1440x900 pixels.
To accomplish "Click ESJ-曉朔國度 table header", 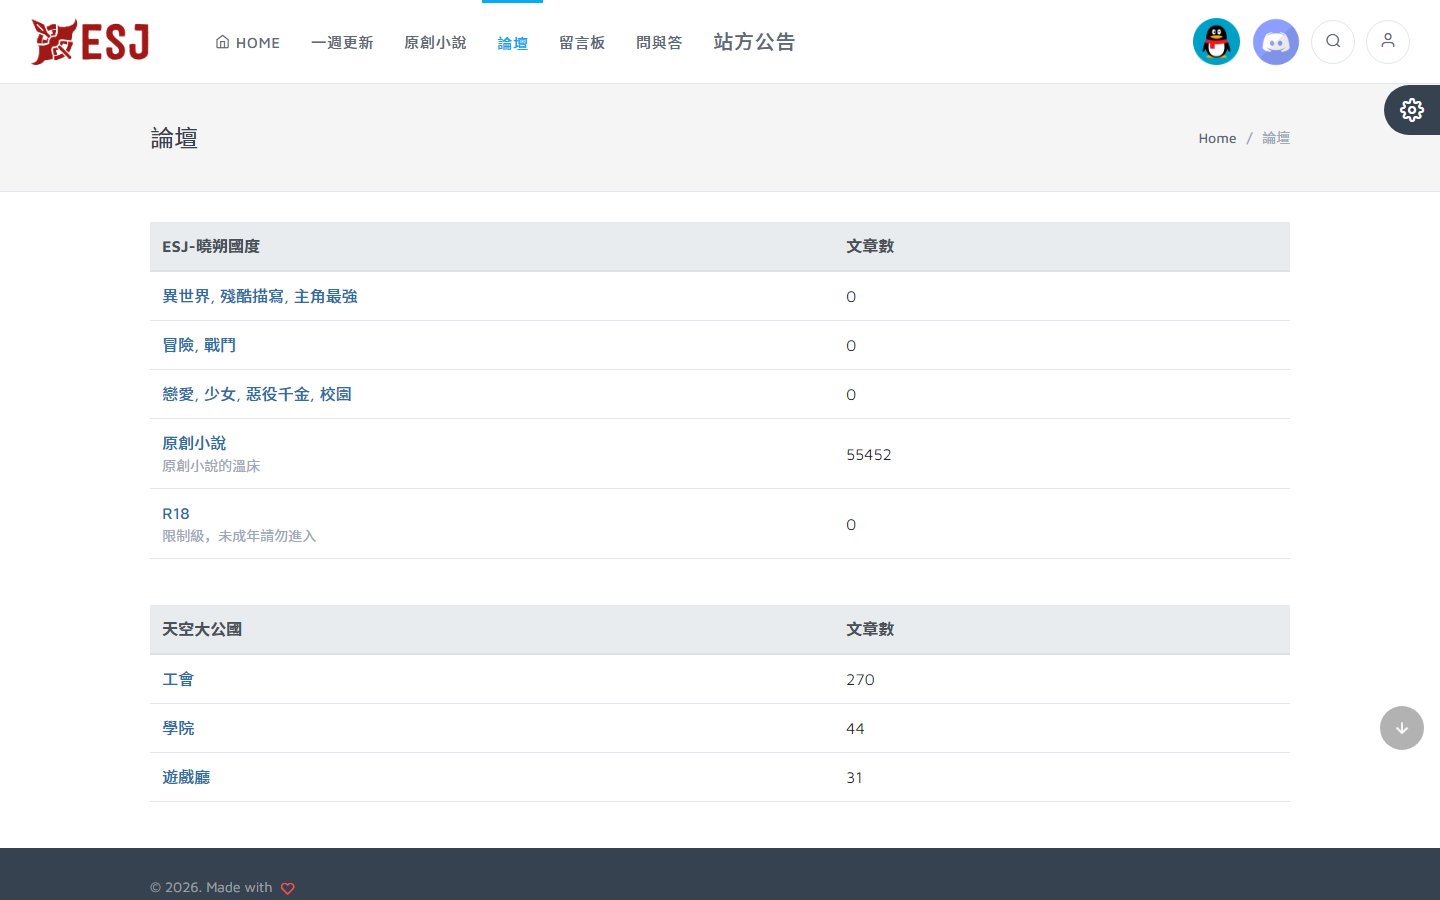I will click(211, 246).
